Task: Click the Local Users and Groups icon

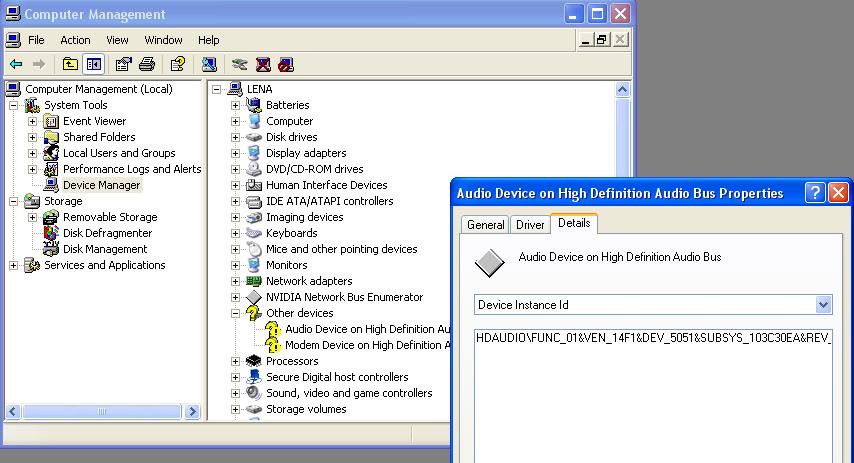Action: (x=51, y=153)
